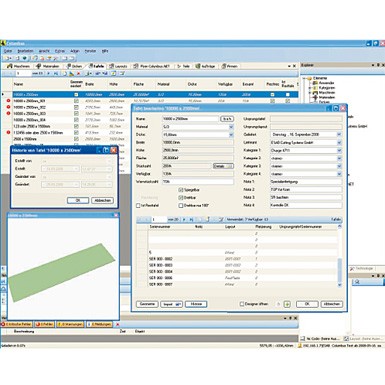
Task: Open the Kategorie 4 dropdown
Action: [x=339, y=174]
